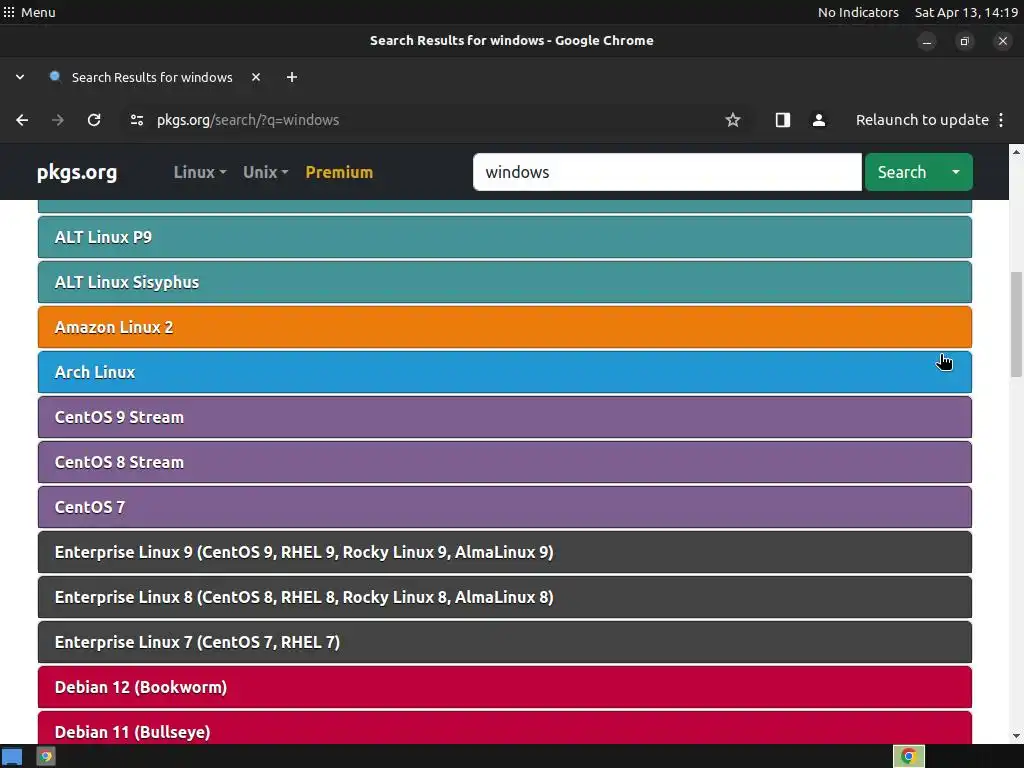Click the page vertical scrollbar thumb
This screenshot has width=1024, height=768.
click(x=1016, y=325)
